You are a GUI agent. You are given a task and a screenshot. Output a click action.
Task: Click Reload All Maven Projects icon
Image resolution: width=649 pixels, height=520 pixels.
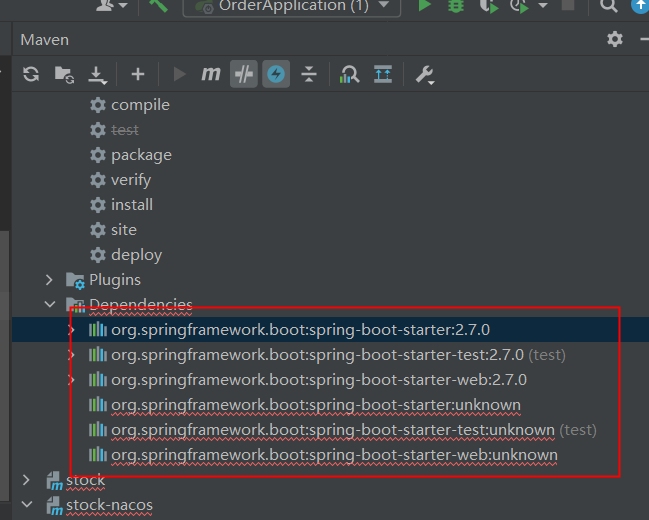click(x=31, y=75)
